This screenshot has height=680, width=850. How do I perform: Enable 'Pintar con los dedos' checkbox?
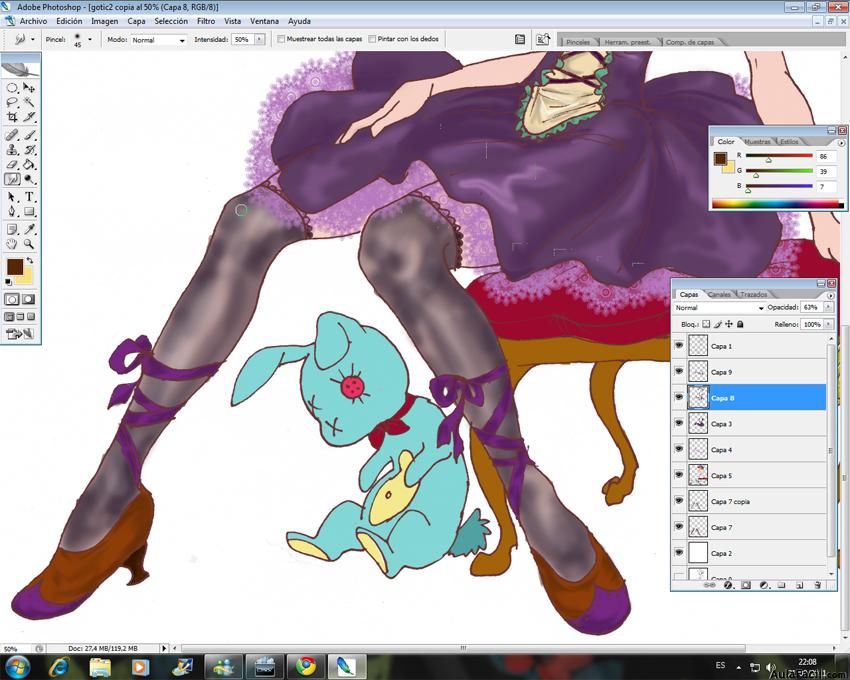coord(372,39)
